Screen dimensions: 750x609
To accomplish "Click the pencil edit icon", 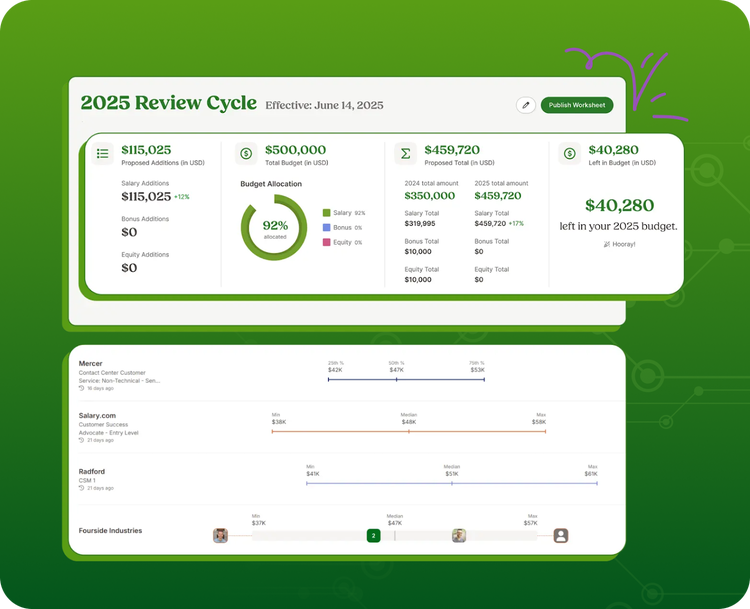I will pos(526,105).
